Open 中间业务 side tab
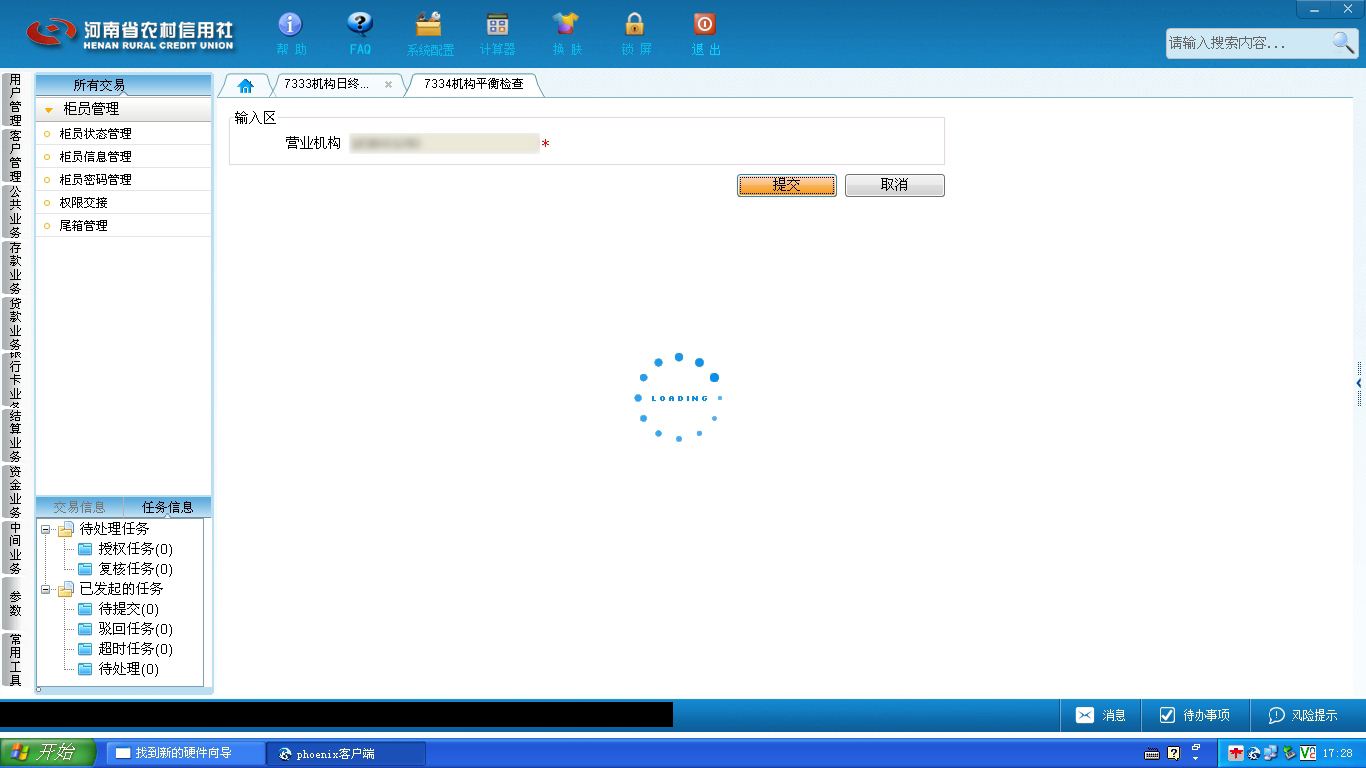 coord(14,547)
